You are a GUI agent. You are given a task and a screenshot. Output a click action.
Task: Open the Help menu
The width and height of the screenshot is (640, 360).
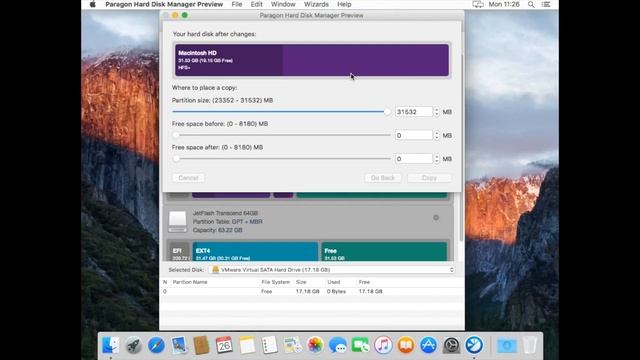(344, 4)
